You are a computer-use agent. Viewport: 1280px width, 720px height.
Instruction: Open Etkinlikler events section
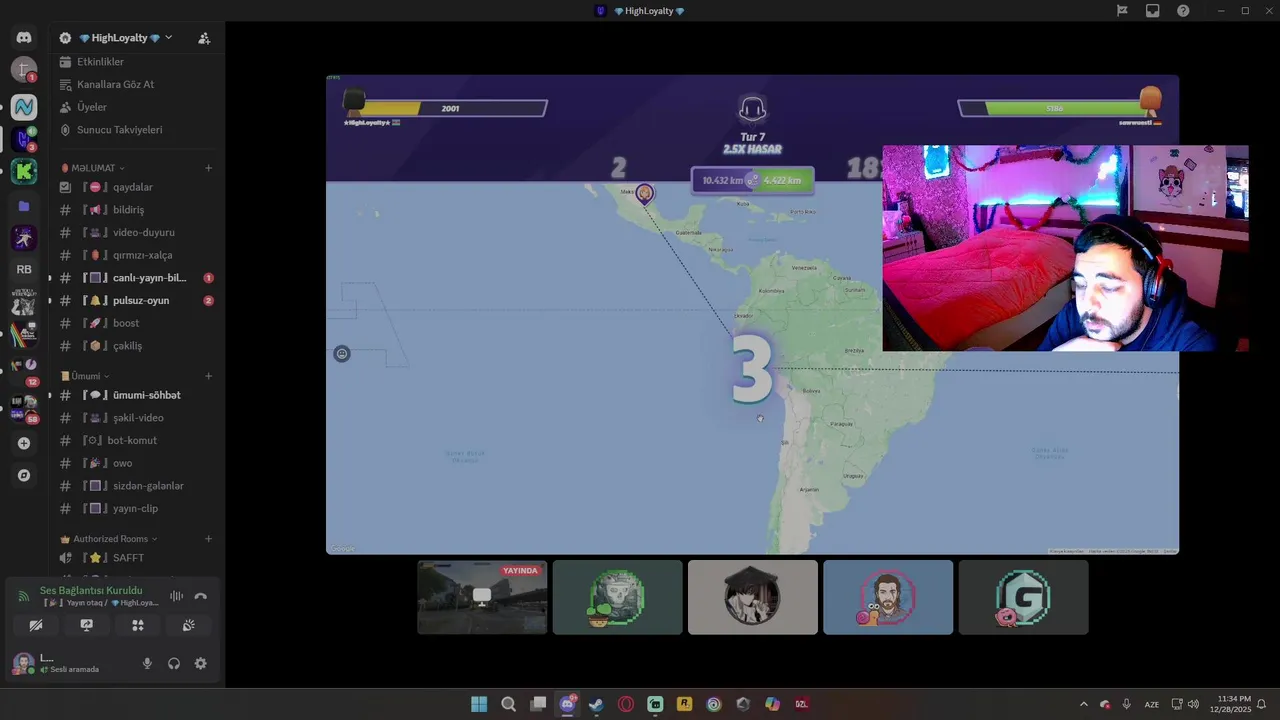(136, 62)
